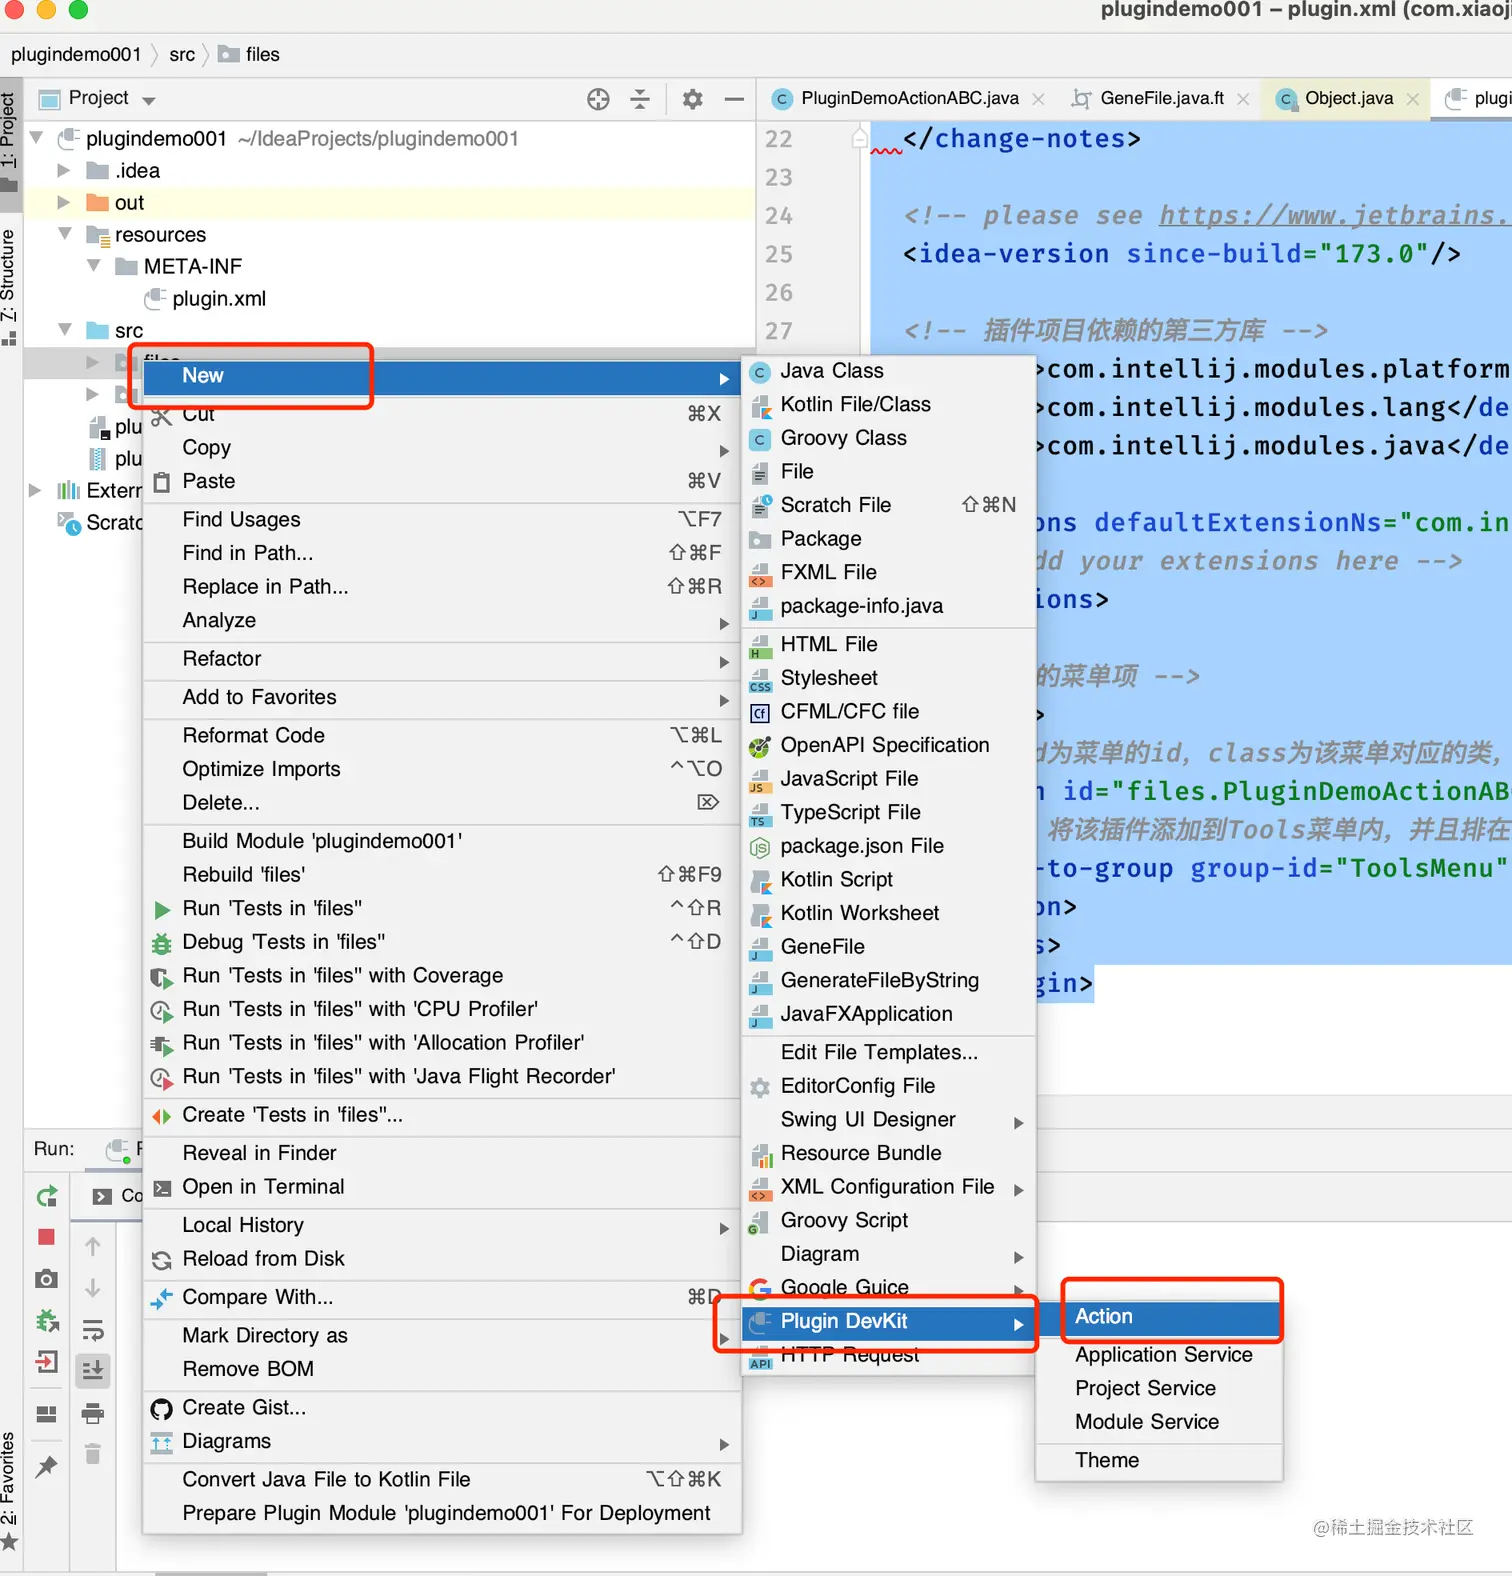The image size is (1512, 1576).
Task: Open the Refactor submenu
Action: (441, 659)
